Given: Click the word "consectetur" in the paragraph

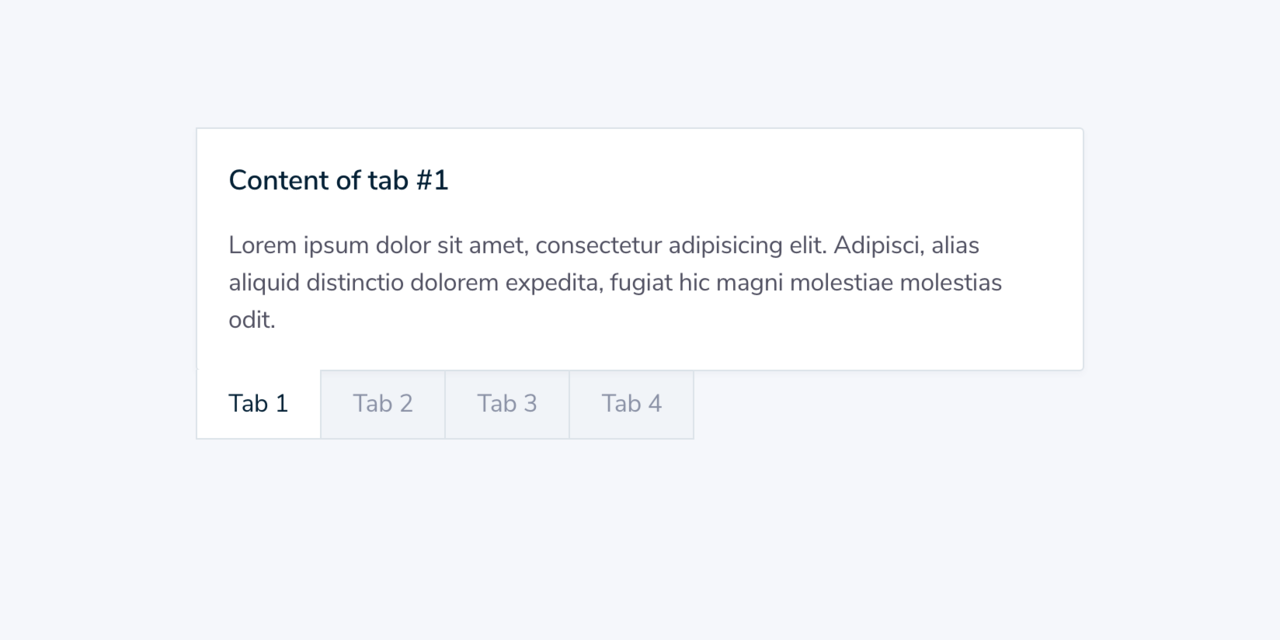Looking at the screenshot, I should tap(598, 246).
